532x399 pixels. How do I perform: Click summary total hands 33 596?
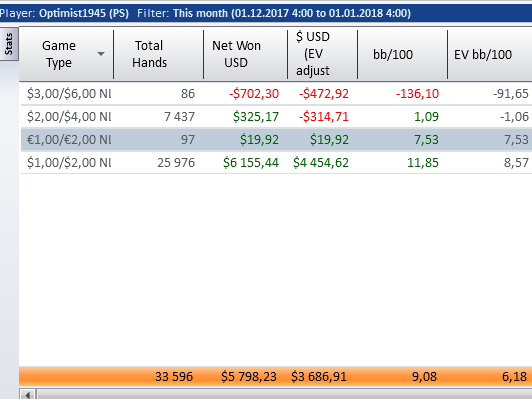[174, 377]
